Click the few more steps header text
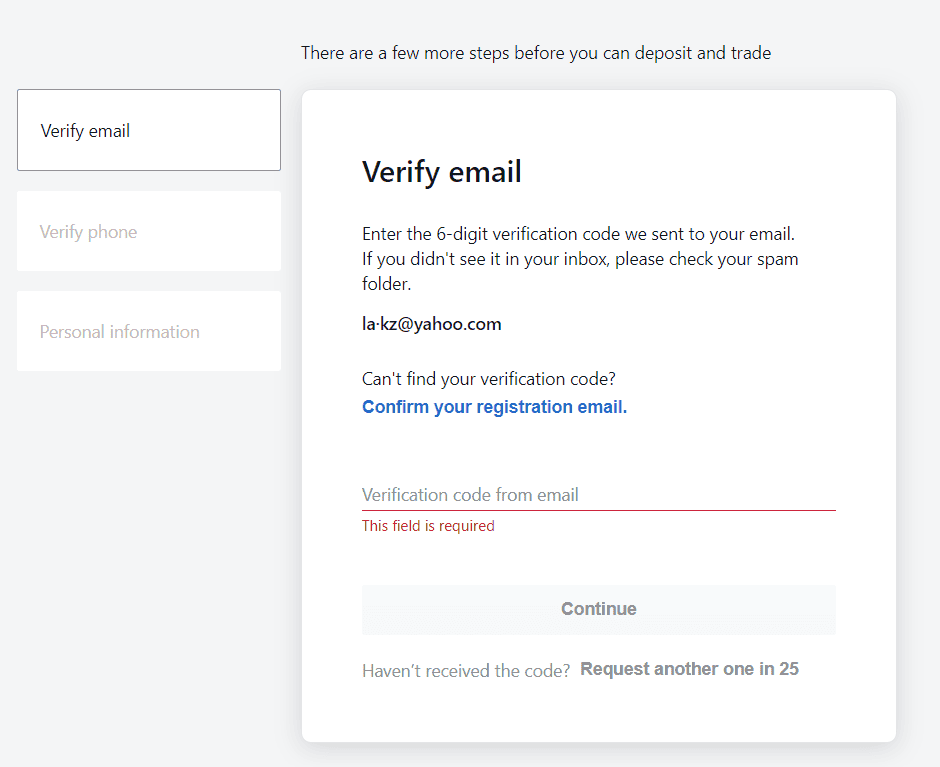 click(x=536, y=53)
